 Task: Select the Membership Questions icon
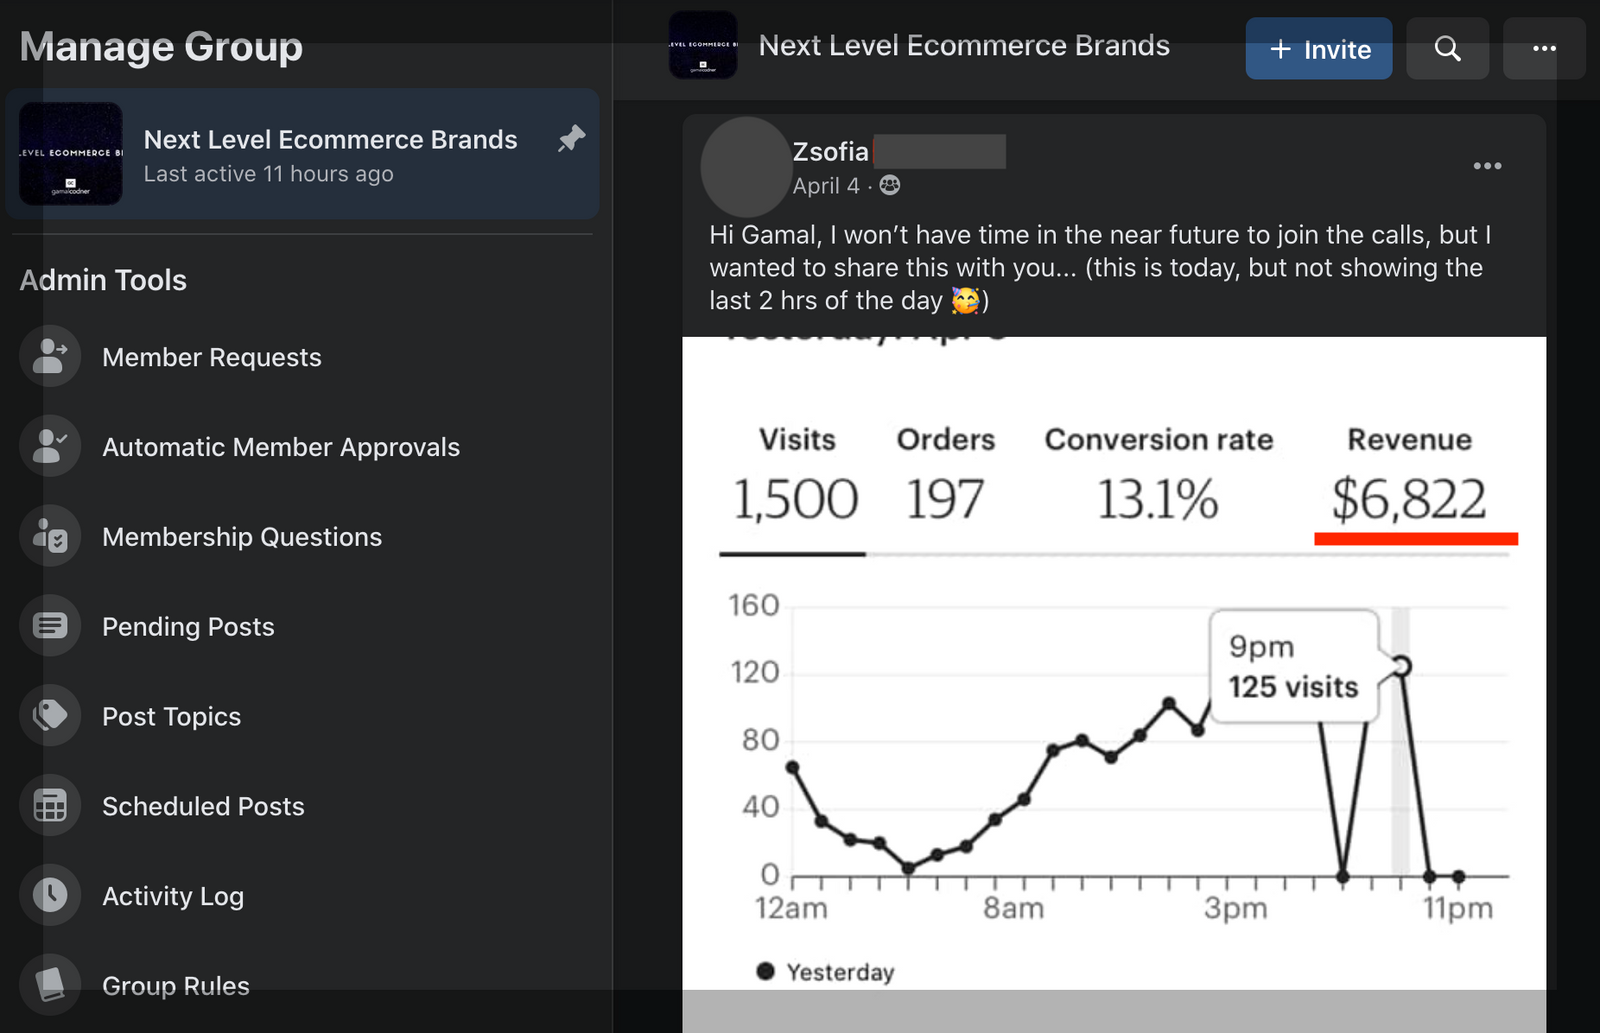50,537
